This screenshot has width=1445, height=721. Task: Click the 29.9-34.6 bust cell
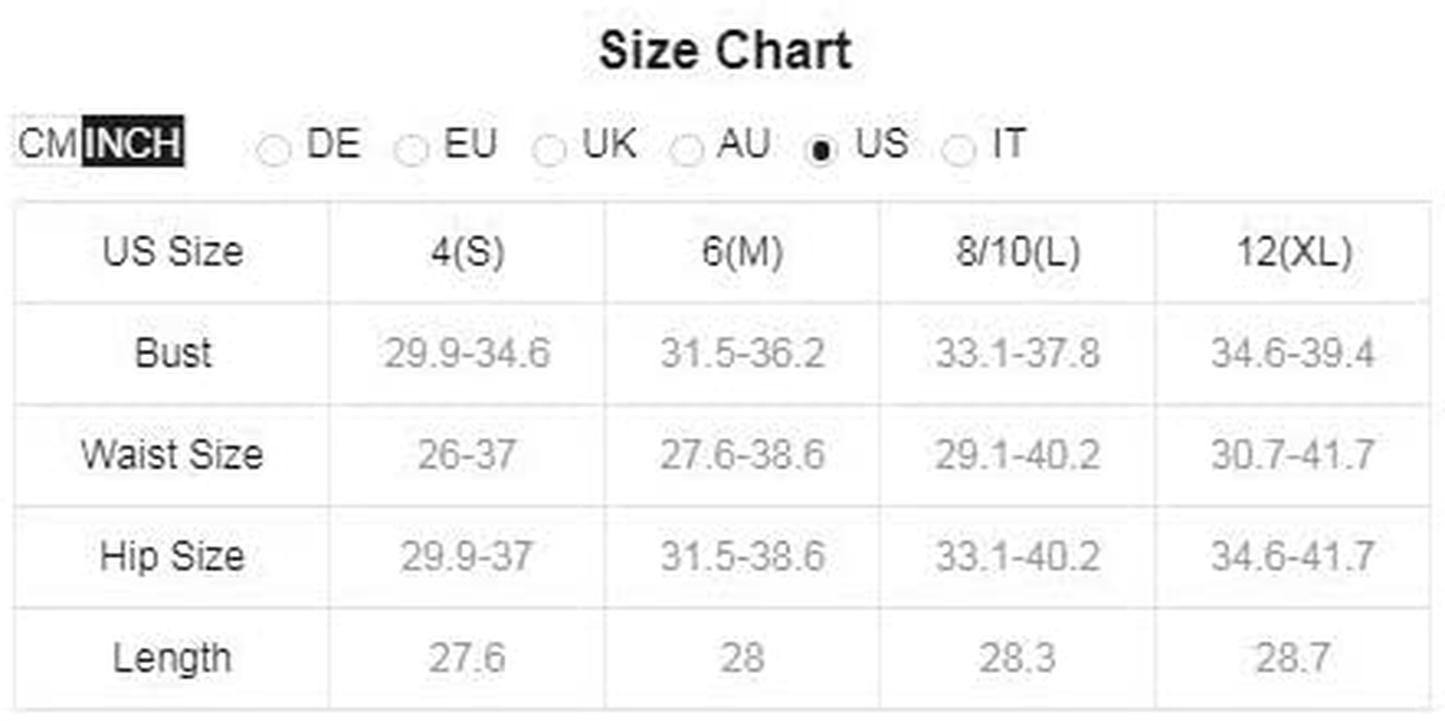[467, 353]
